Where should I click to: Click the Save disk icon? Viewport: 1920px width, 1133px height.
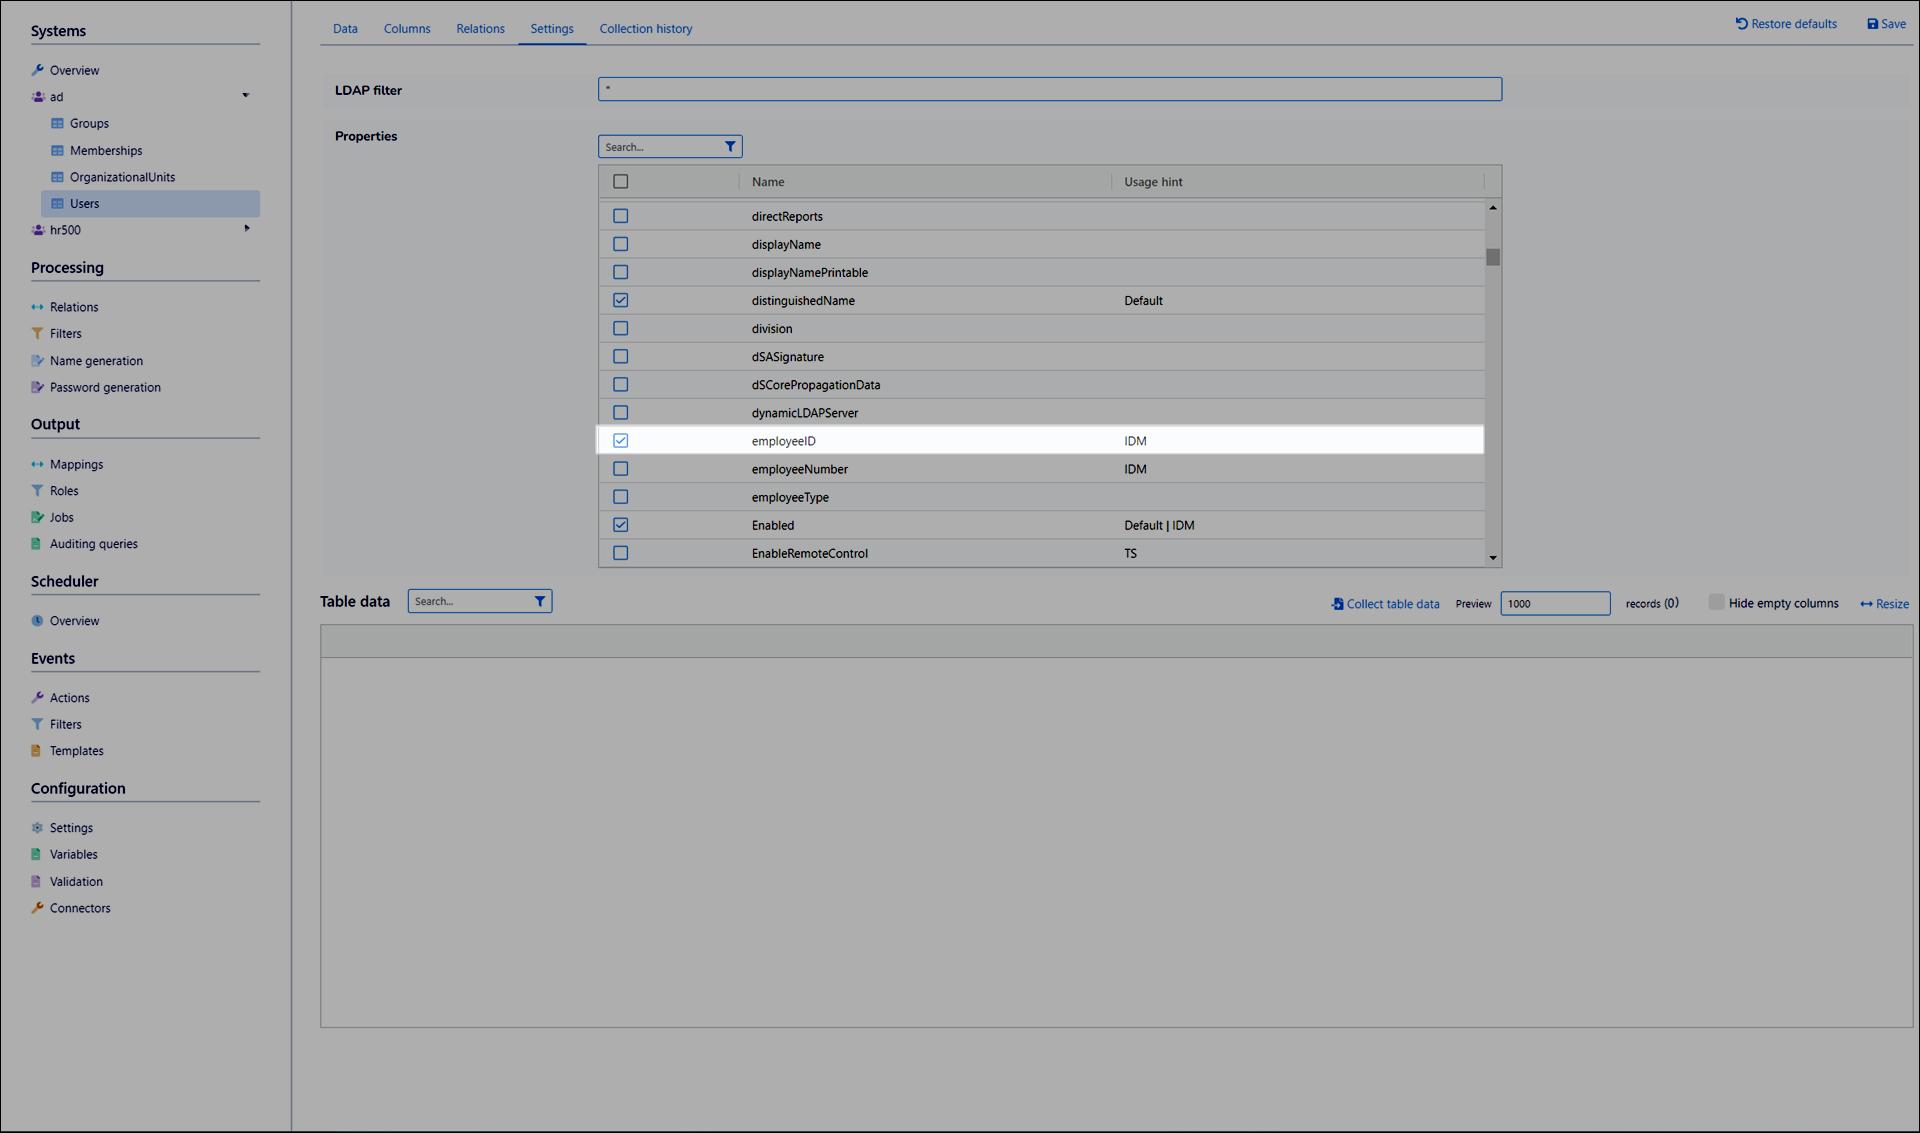[1872, 24]
